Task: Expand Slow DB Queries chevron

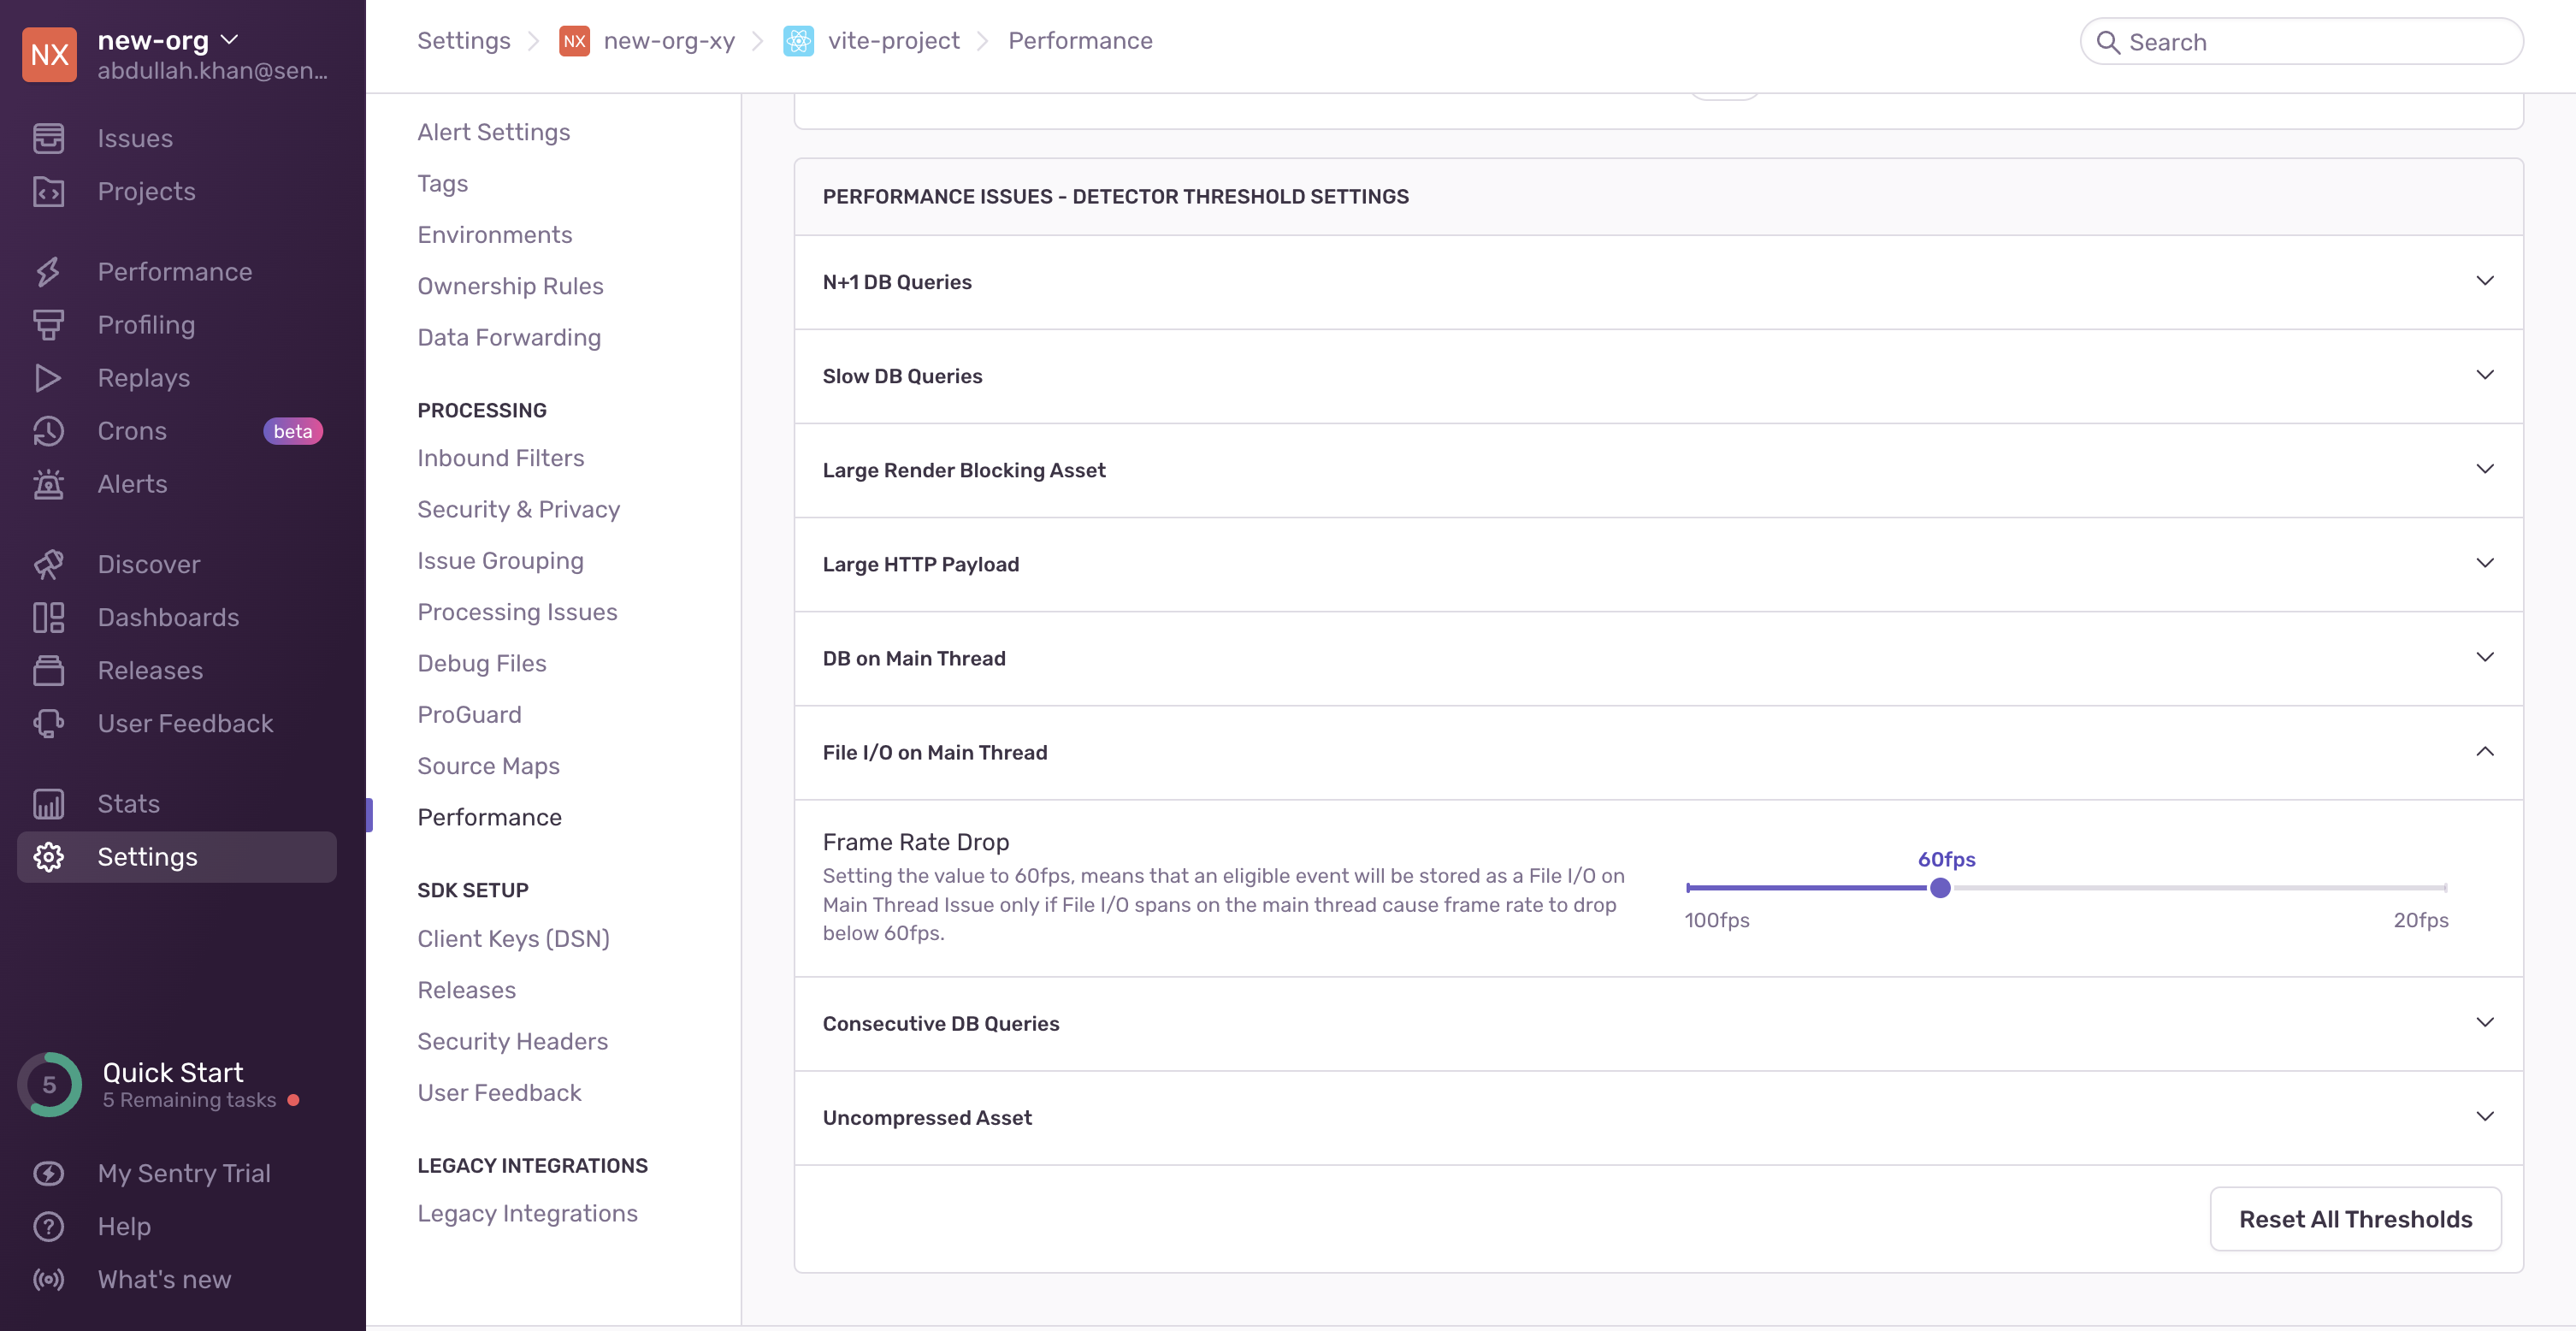Action: [x=2484, y=375]
